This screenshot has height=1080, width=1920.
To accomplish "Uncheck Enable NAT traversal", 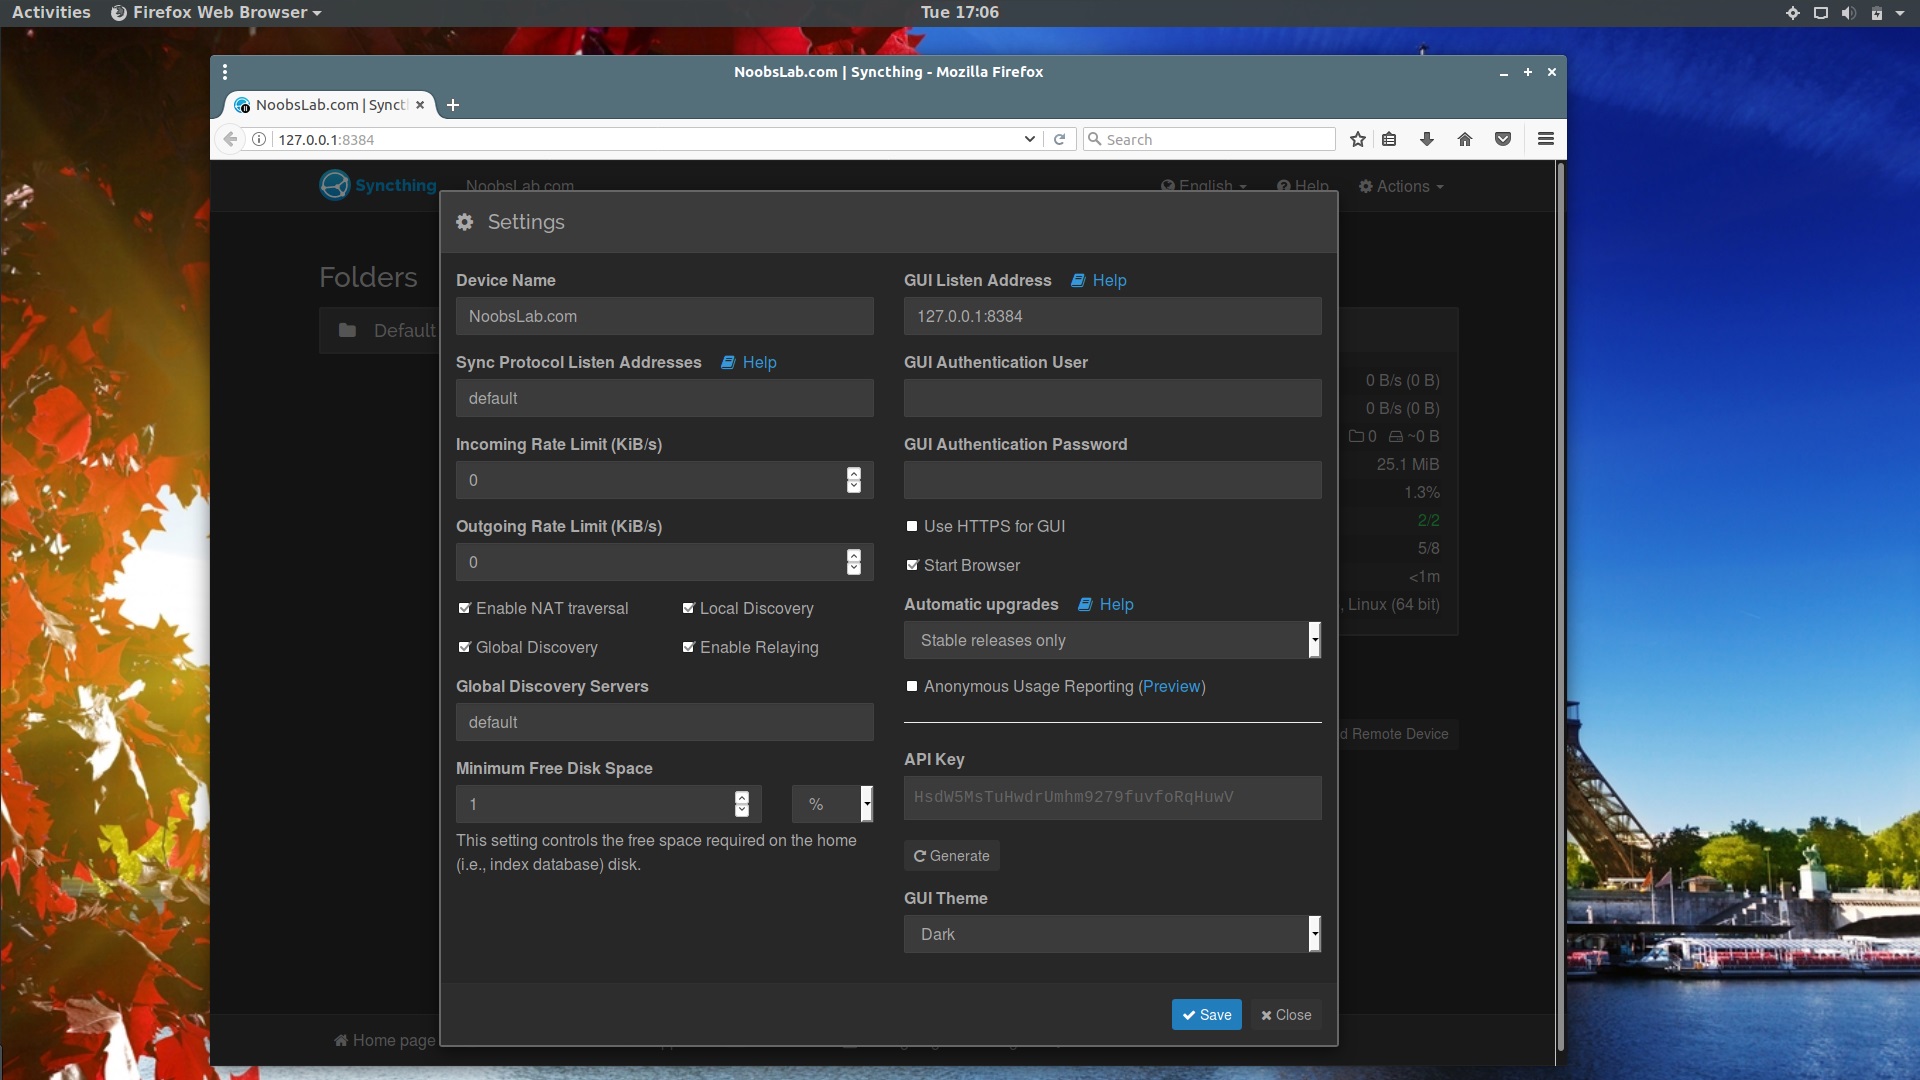I will [464, 608].
